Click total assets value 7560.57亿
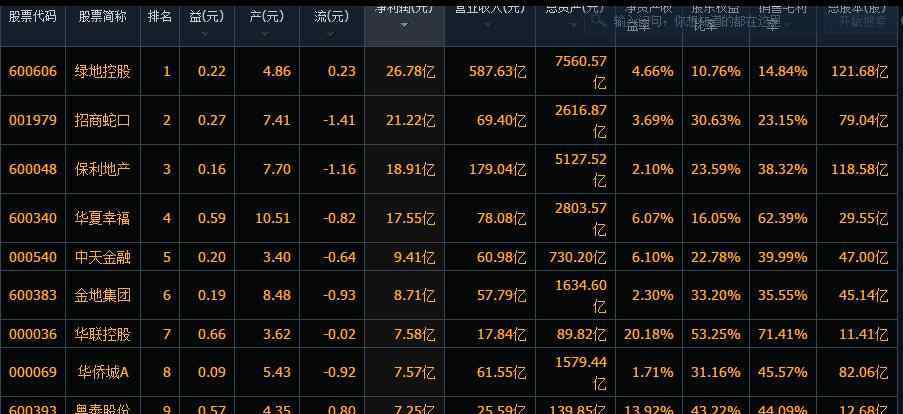Image resolution: width=903 pixels, height=414 pixels. (580, 72)
